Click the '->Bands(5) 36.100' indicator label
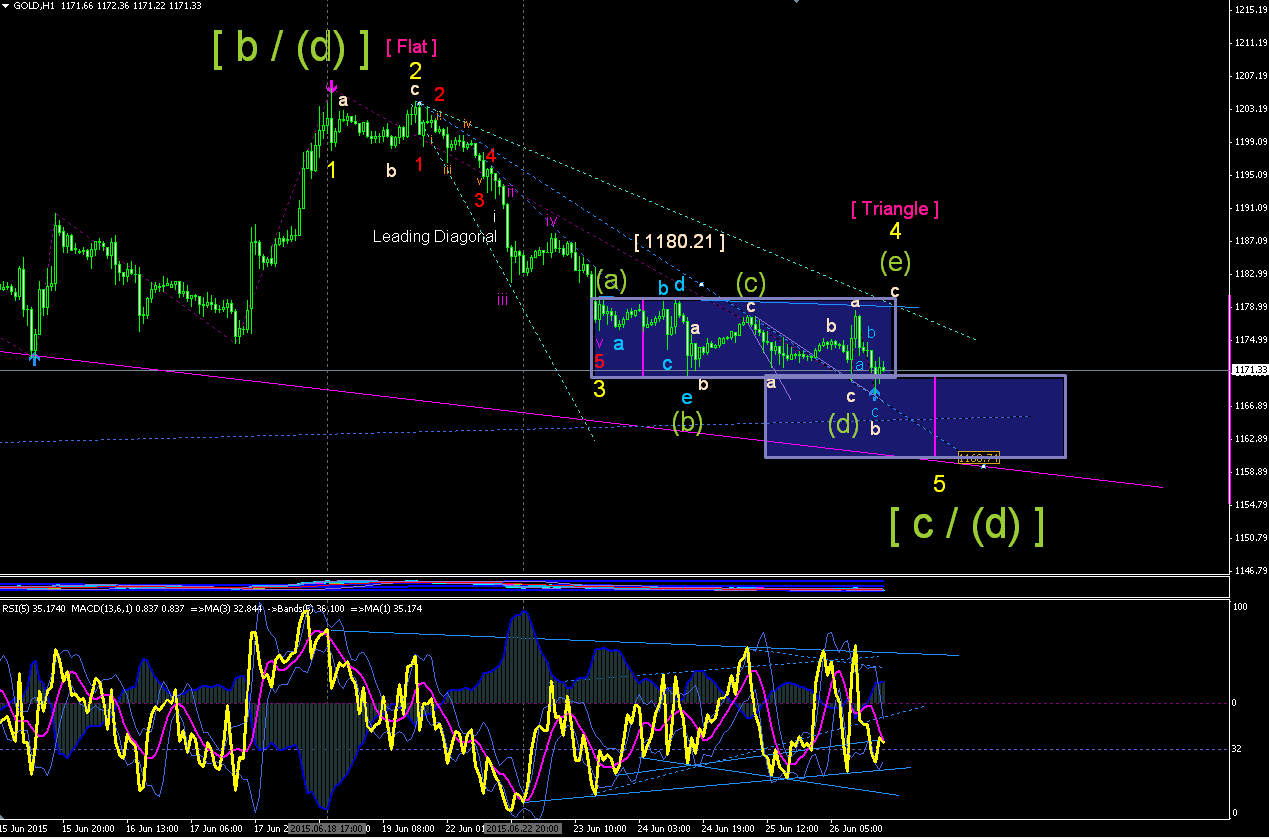This screenshot has height=839, width=1269. point(306,607)
